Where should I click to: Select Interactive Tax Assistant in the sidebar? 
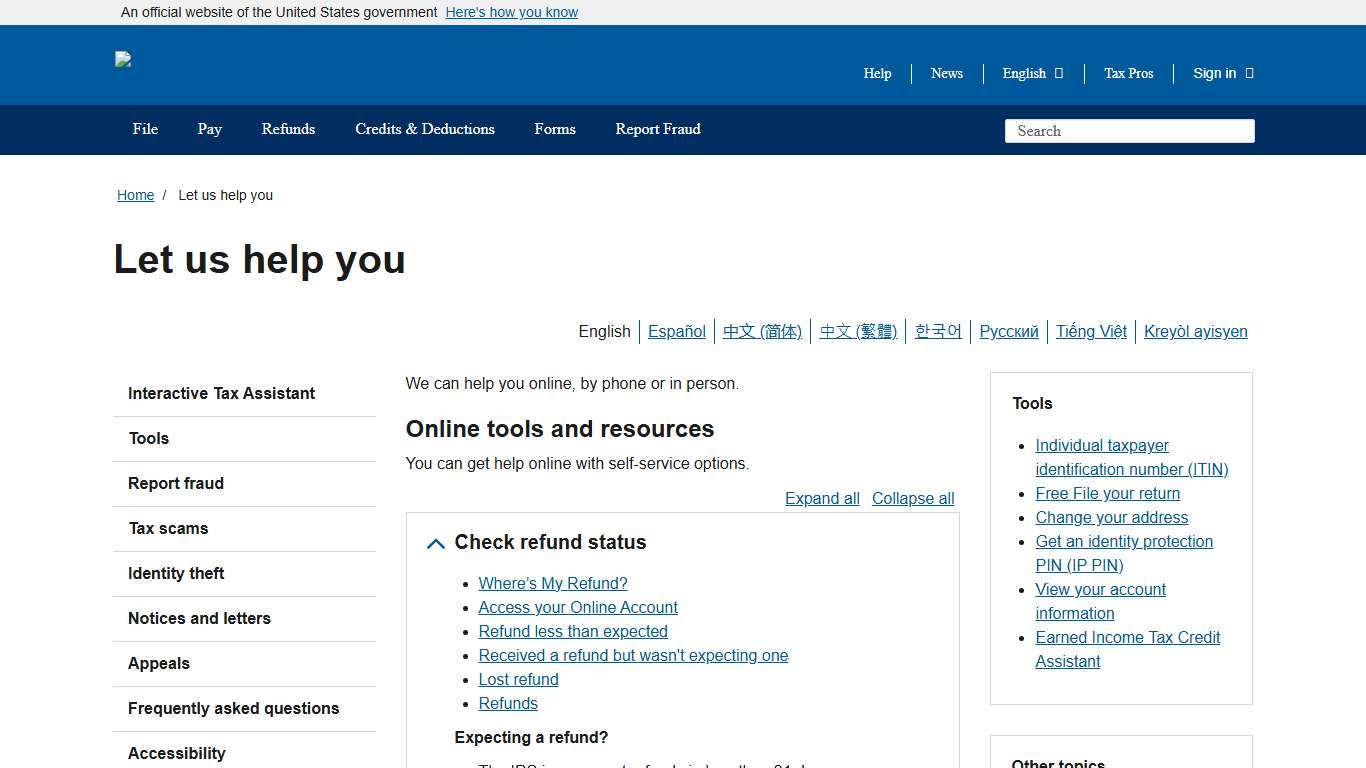click(221, 393)
